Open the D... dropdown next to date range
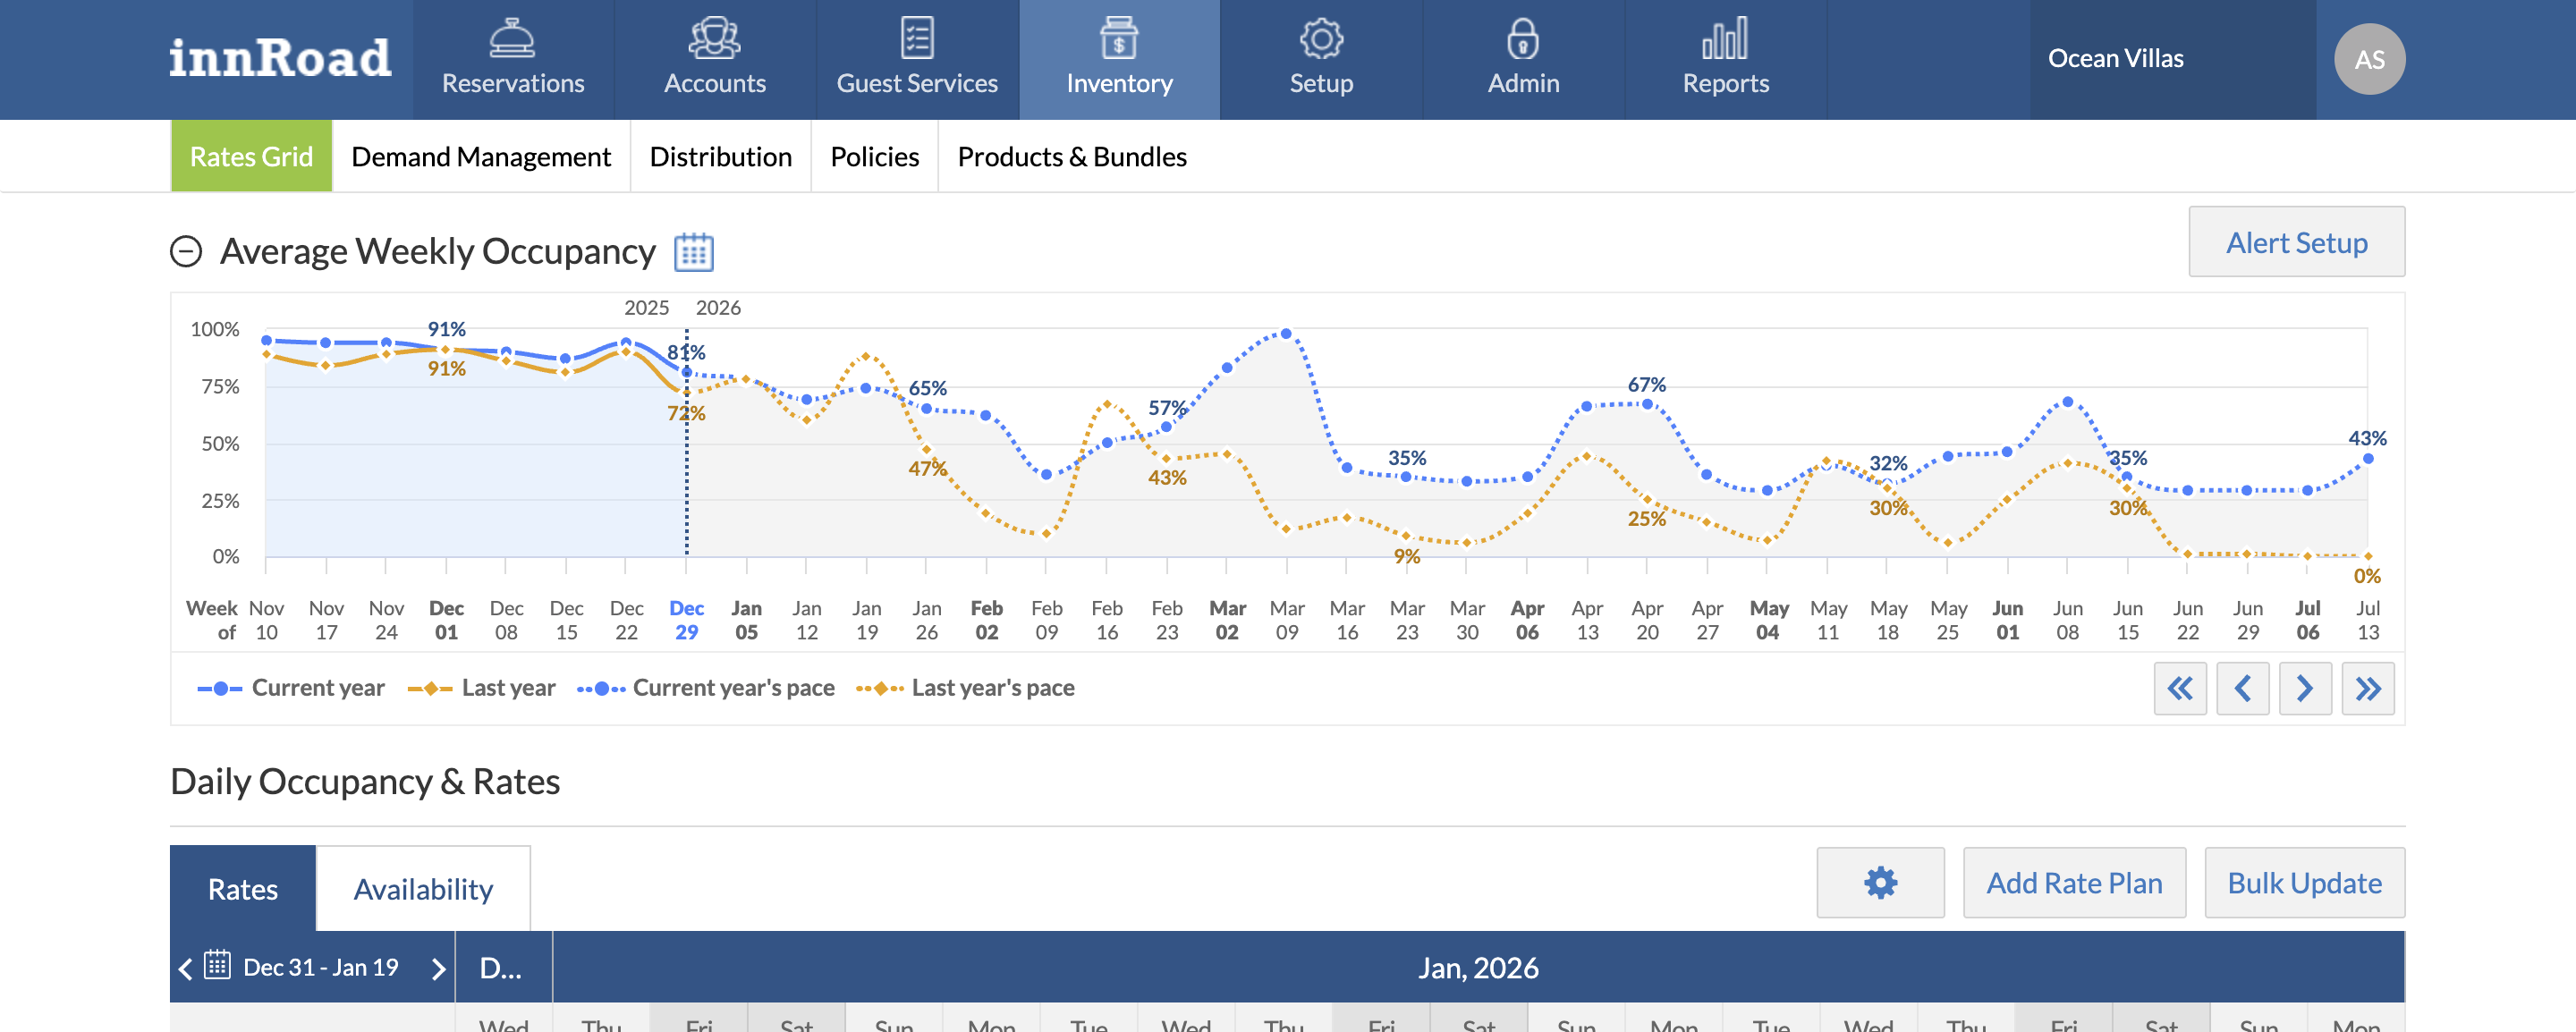2576x1032 pixels. tap(501, 966)
